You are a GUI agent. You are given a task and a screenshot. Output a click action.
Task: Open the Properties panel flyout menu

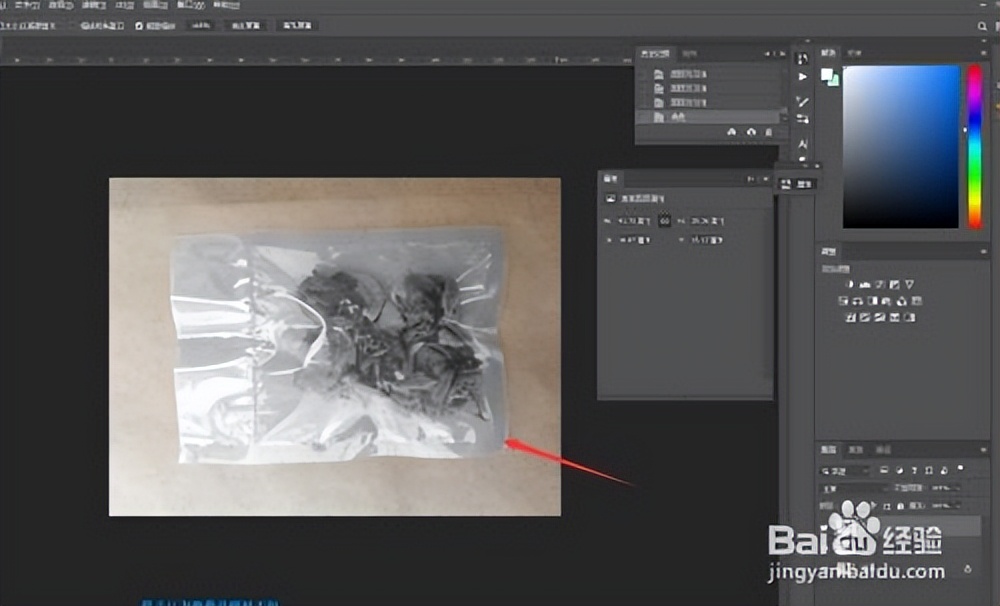765,179
